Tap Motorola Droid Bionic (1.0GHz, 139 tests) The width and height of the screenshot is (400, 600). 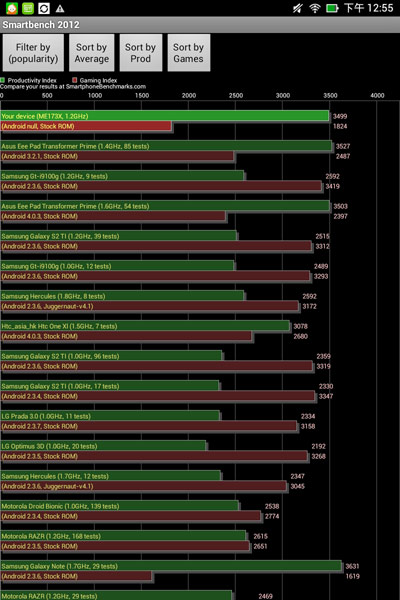(119, 506)
